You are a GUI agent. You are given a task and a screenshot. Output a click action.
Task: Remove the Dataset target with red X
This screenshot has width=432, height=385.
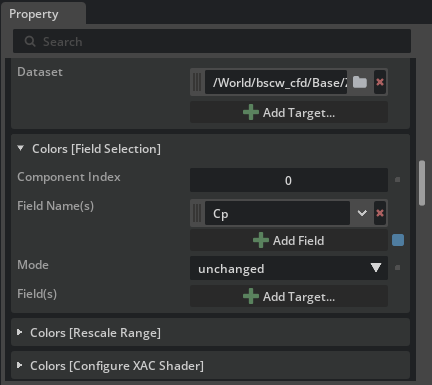click(380, 82)
